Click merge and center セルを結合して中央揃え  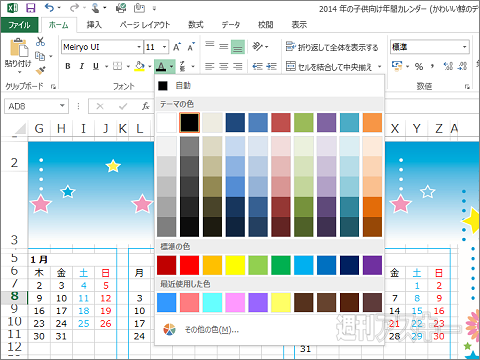(x=329, y=67)
